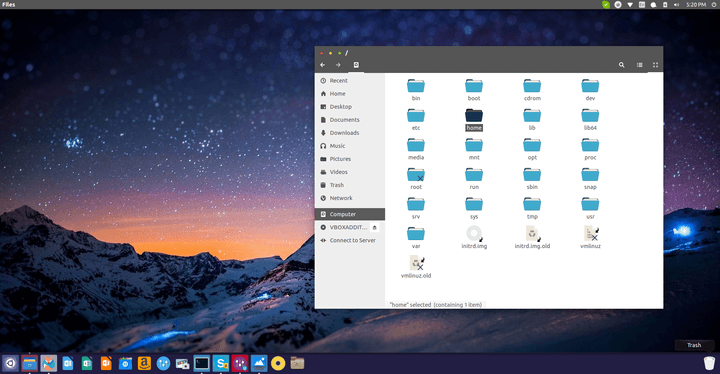Open Videos in the sidebar
This screenshot has height=374, width=720.
point(350,172)
